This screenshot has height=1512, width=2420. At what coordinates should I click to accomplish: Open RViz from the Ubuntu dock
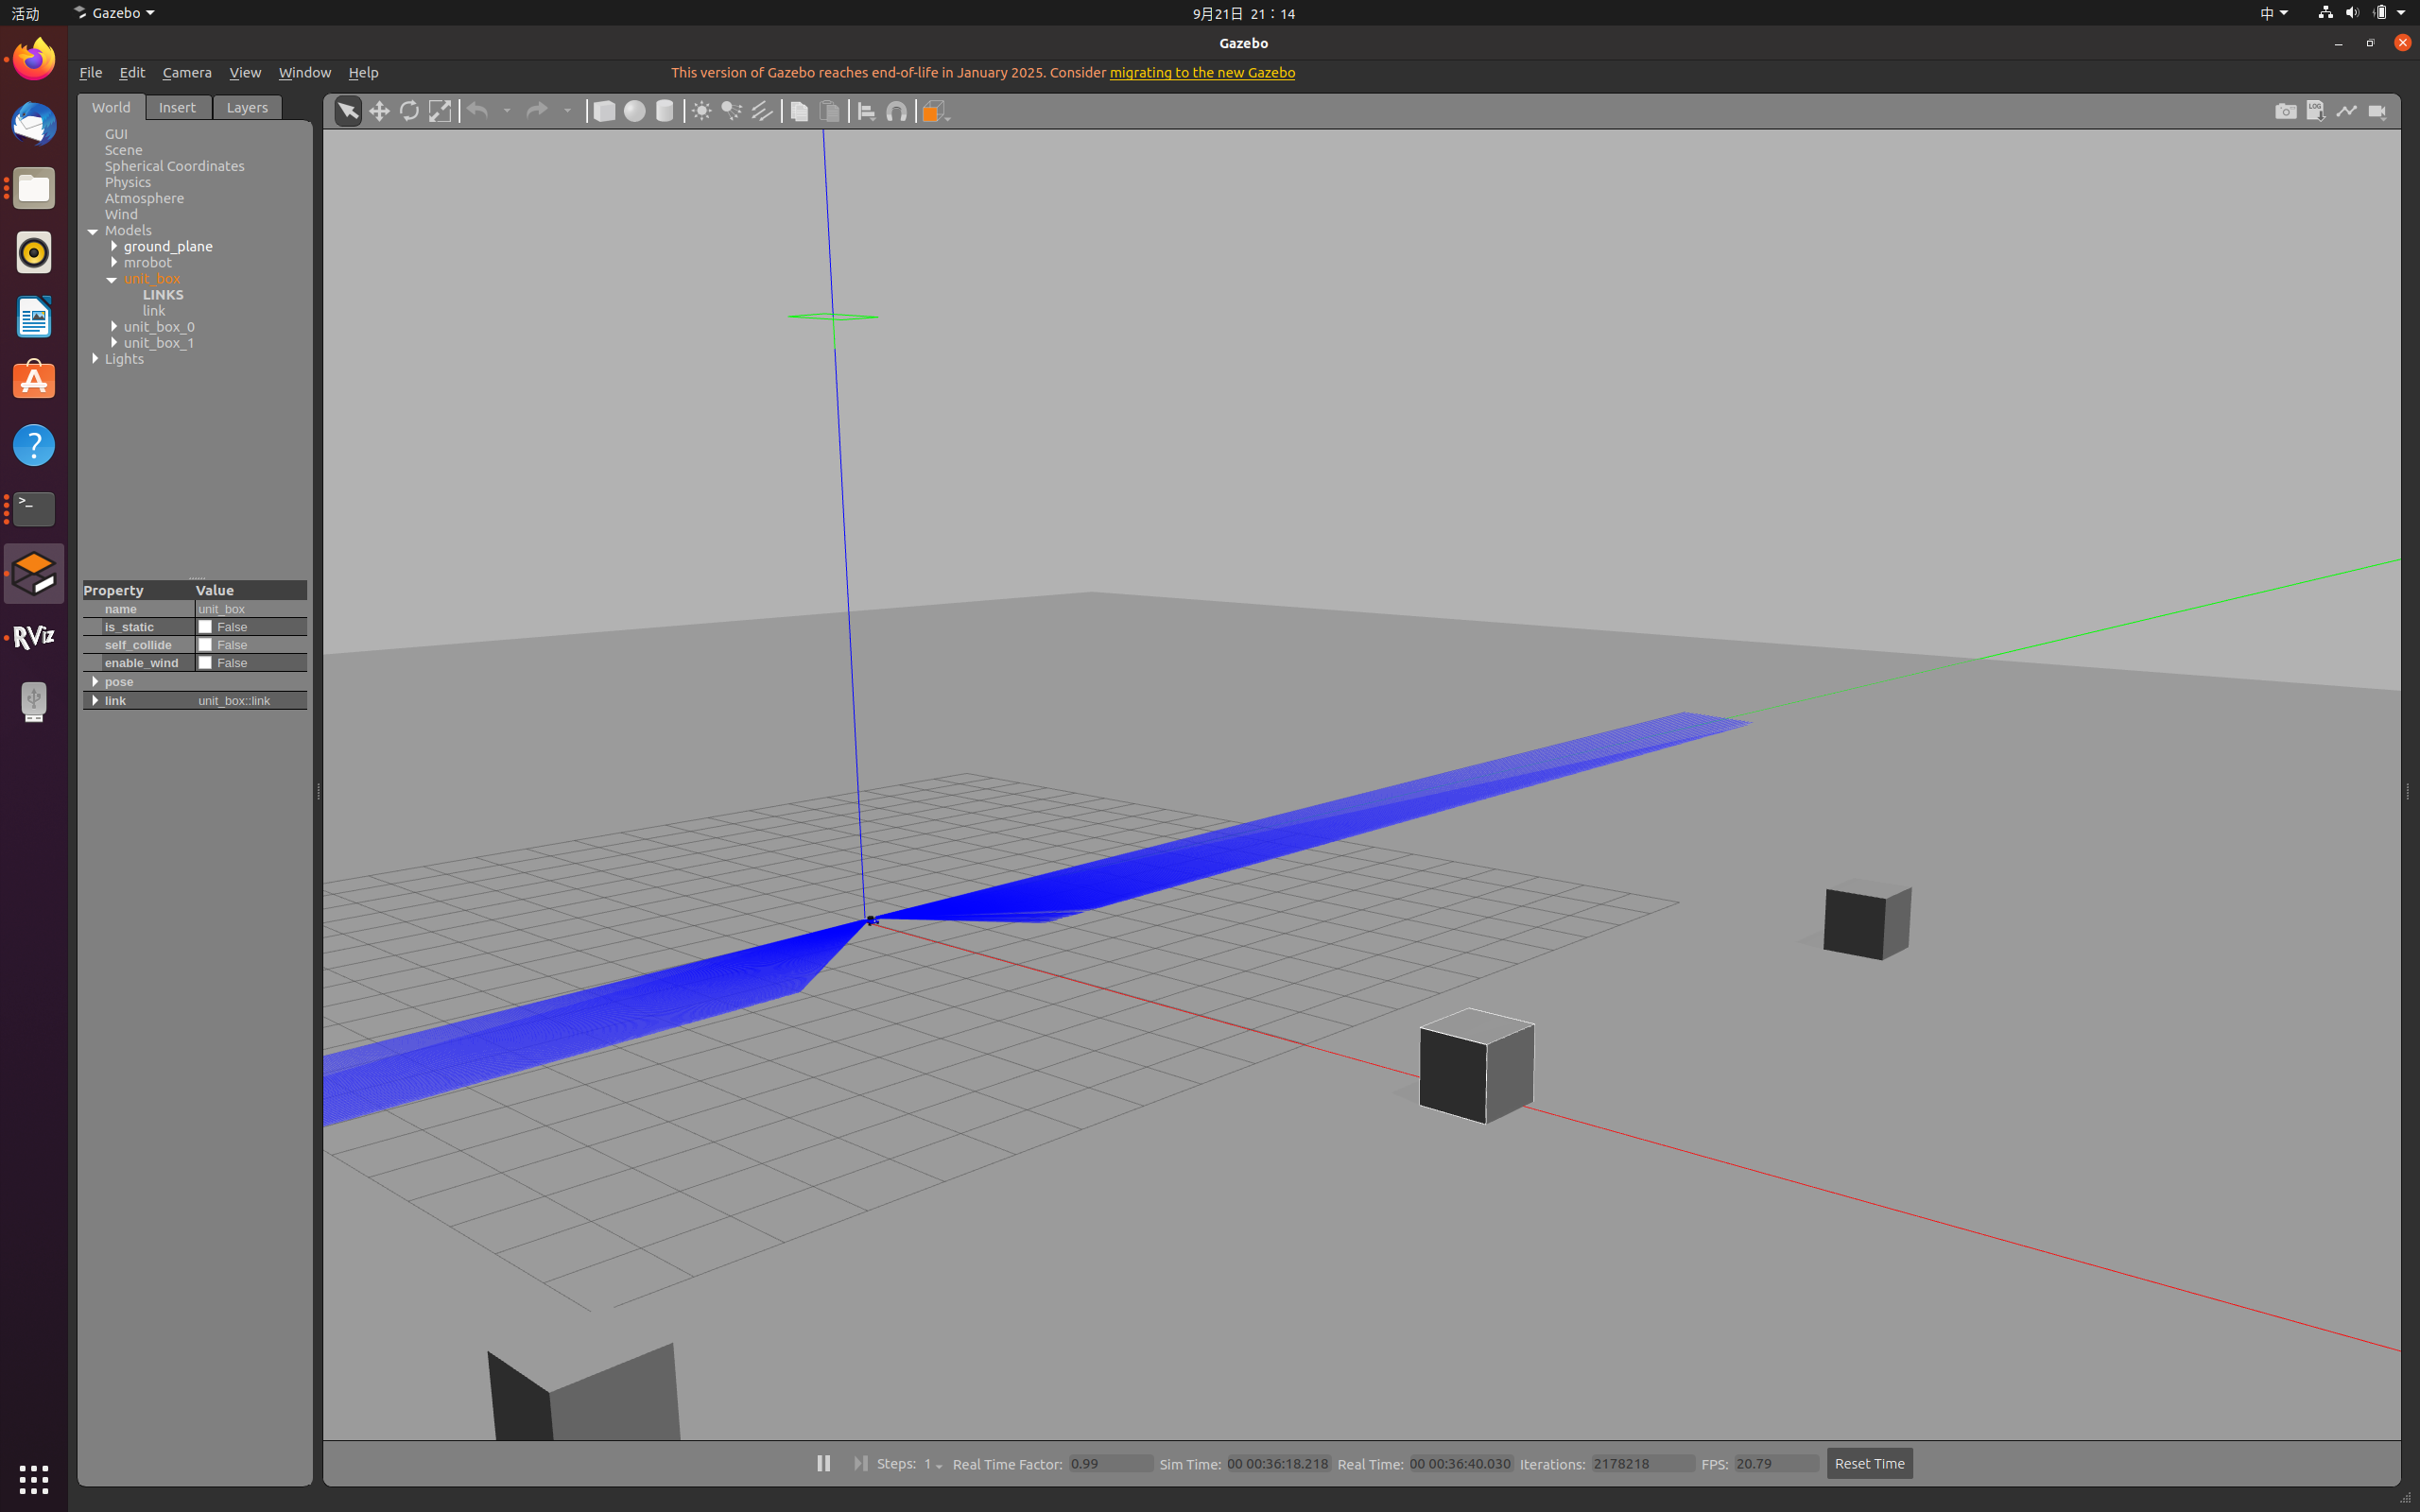[x=34, y=637]
